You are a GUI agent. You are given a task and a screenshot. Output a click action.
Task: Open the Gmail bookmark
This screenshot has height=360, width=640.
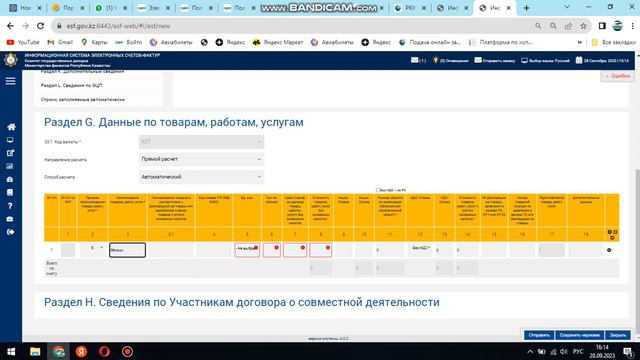(60, 42)
